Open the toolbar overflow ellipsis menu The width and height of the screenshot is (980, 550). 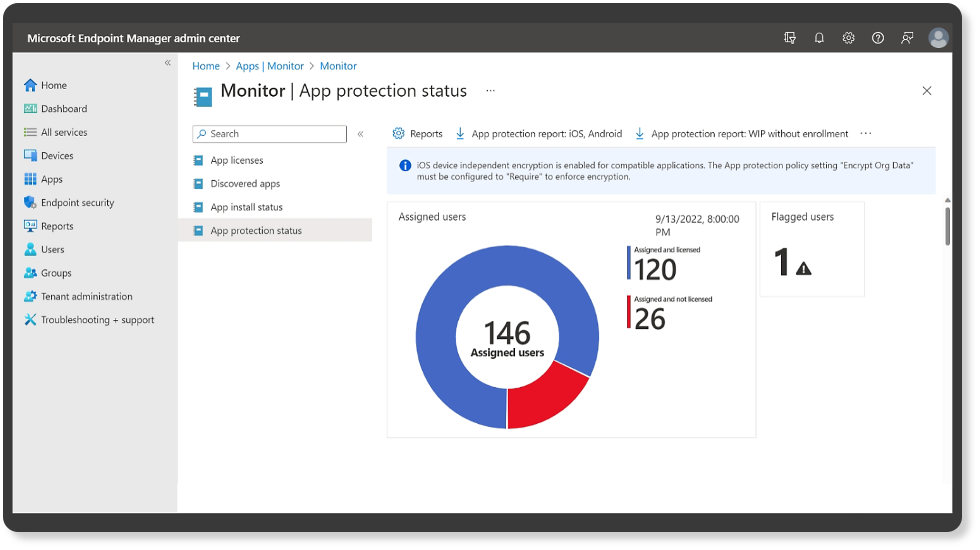tap(866, 134)
